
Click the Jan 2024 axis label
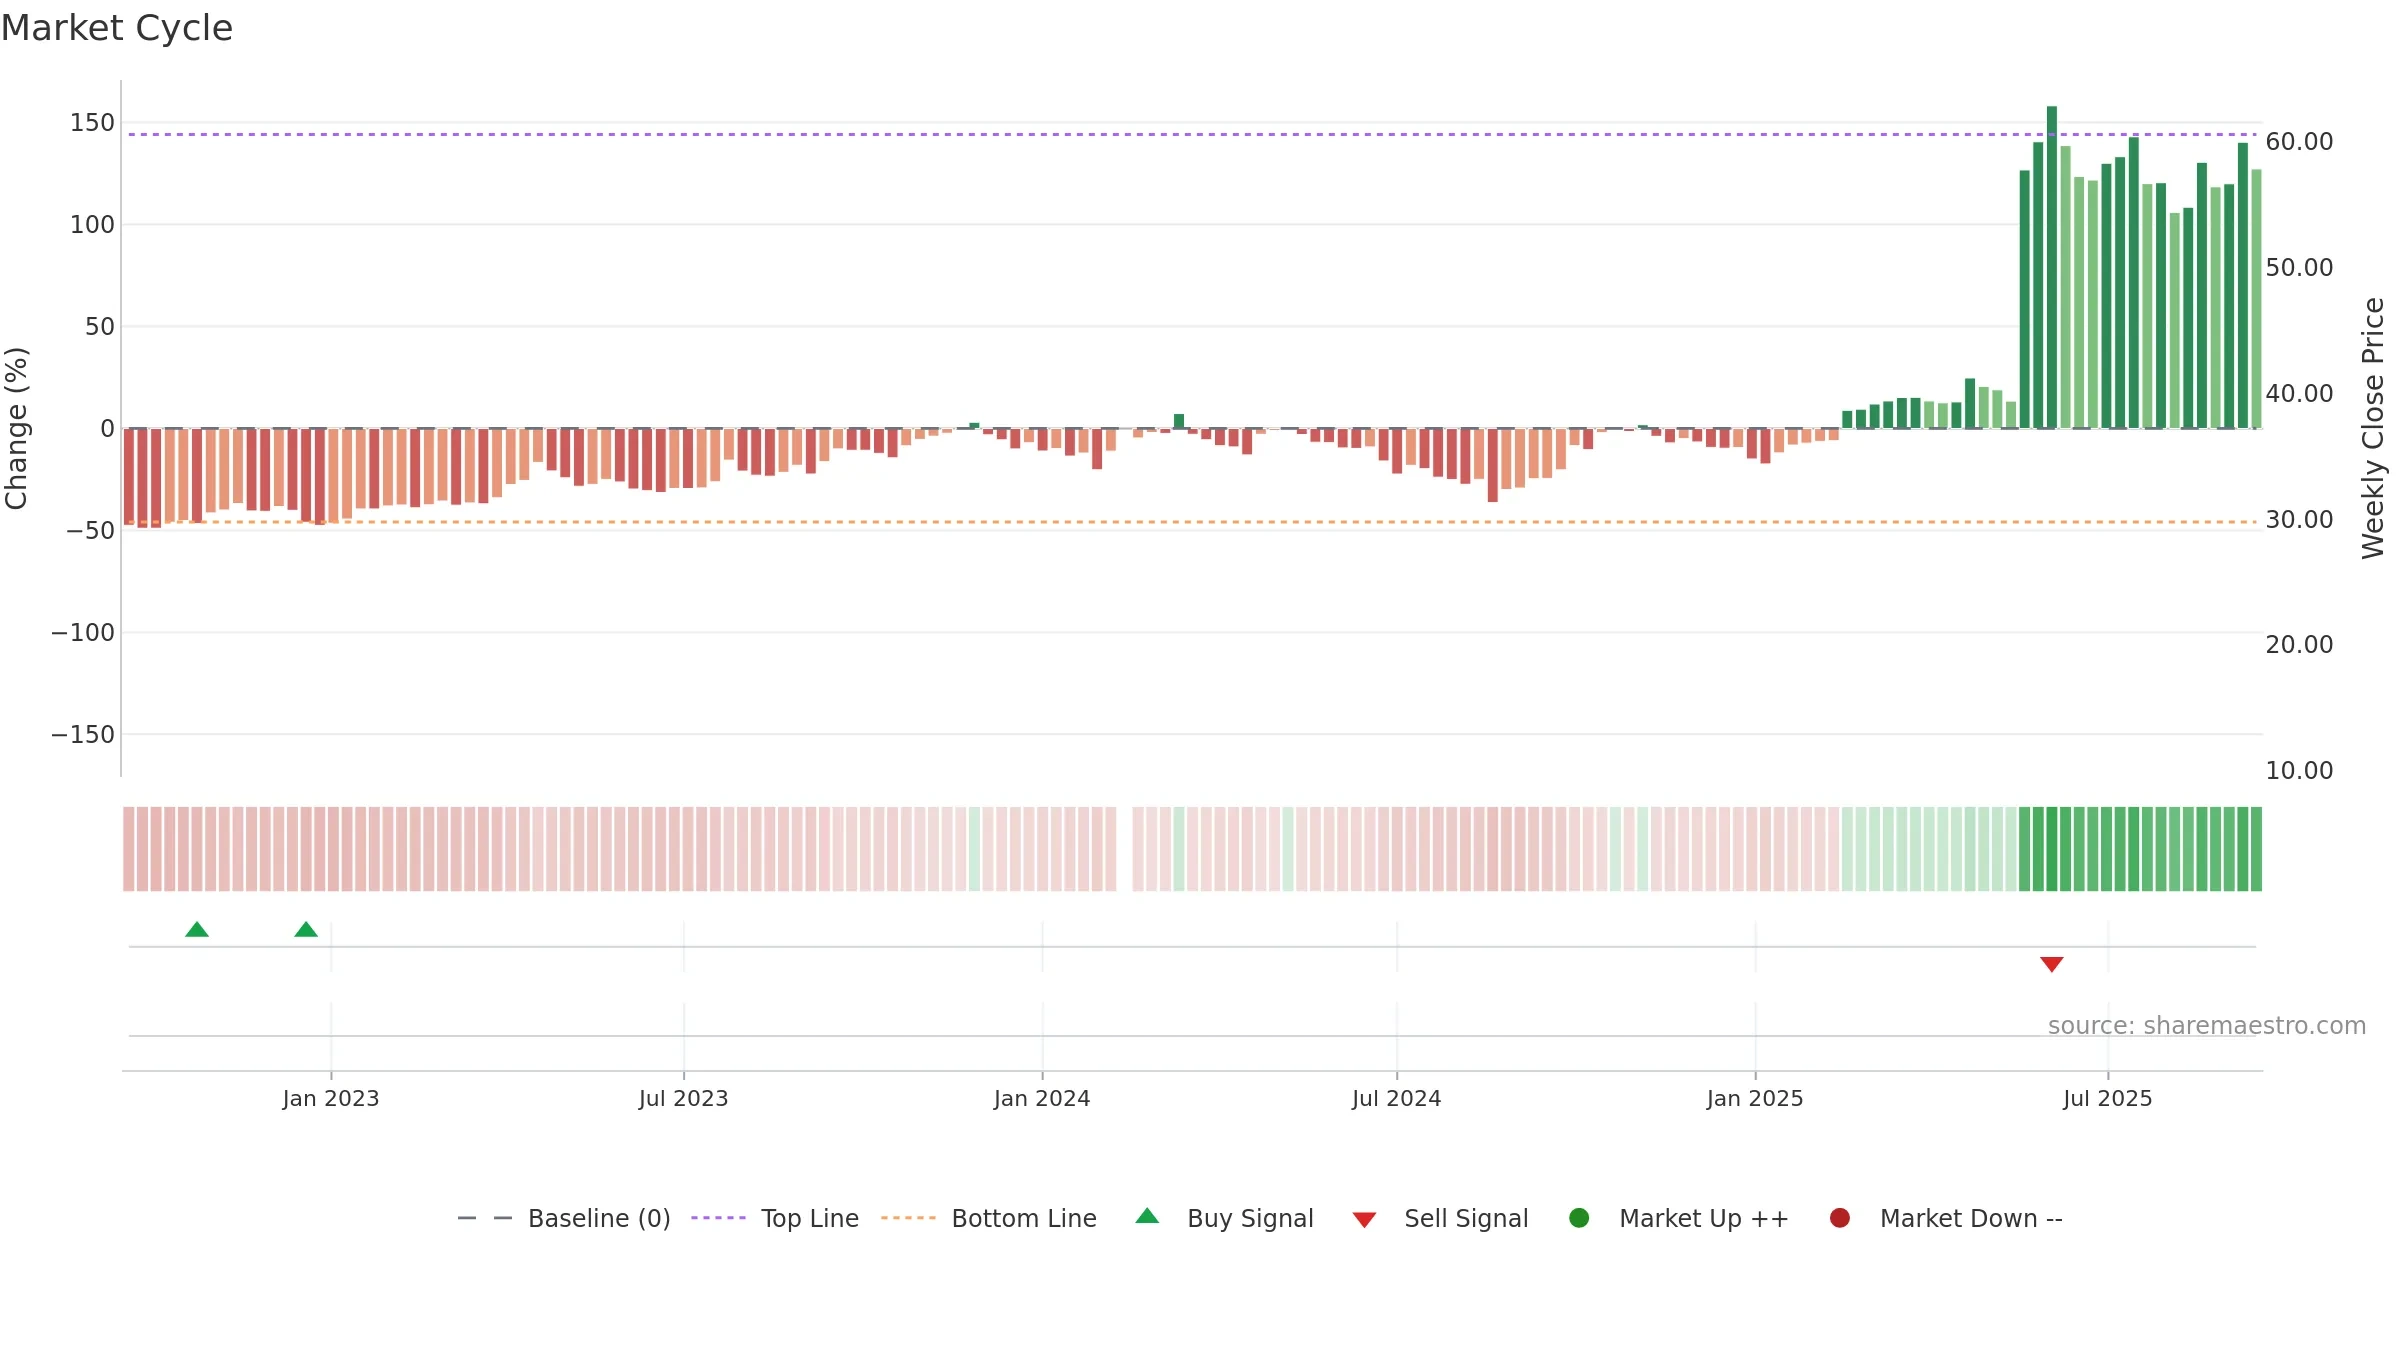coord(1042,1099)
